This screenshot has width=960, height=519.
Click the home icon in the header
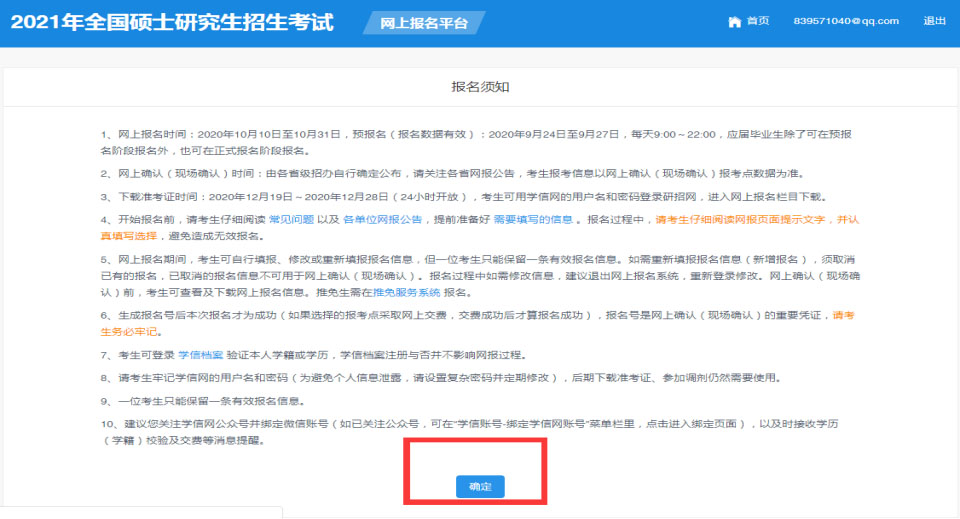click(x=735, y=21)
